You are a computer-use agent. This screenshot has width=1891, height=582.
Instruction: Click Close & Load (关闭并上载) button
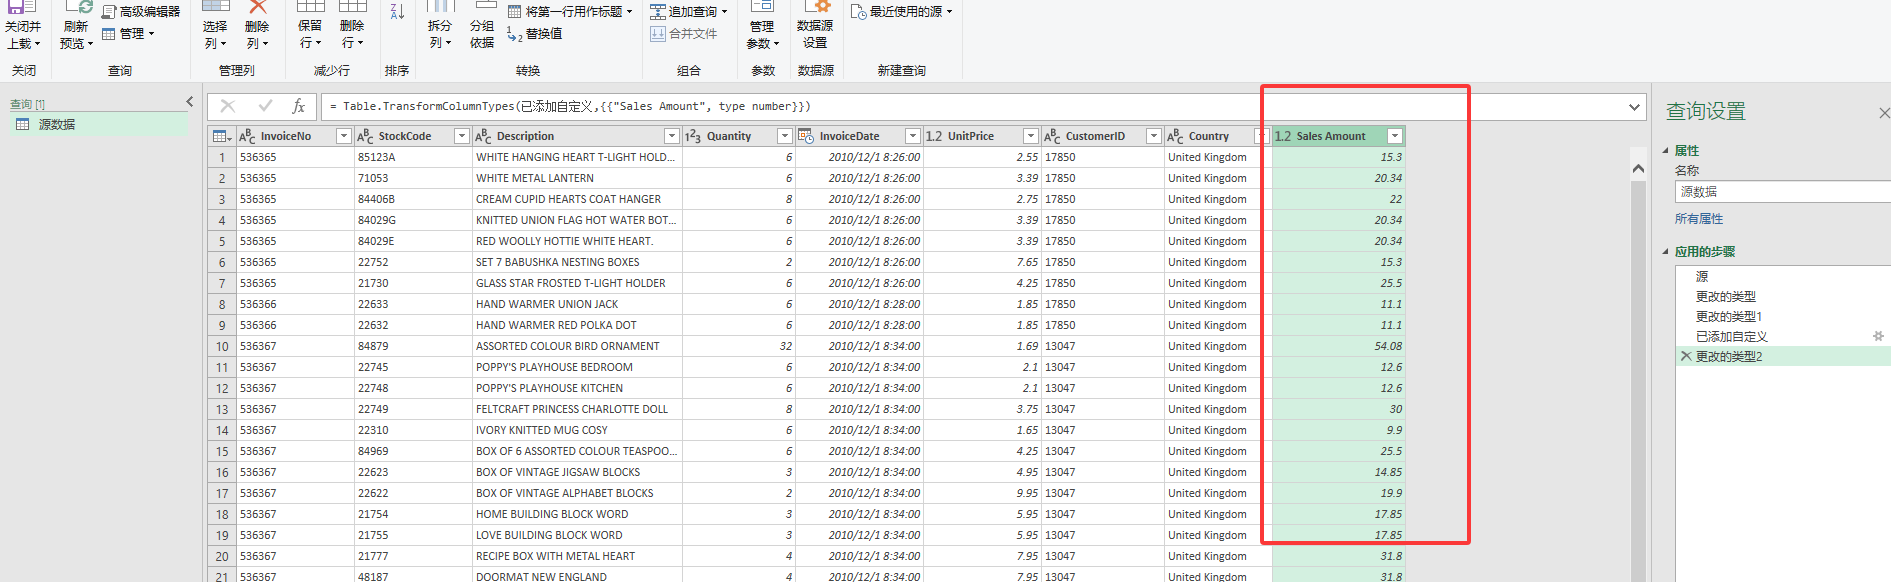point(23,27)
